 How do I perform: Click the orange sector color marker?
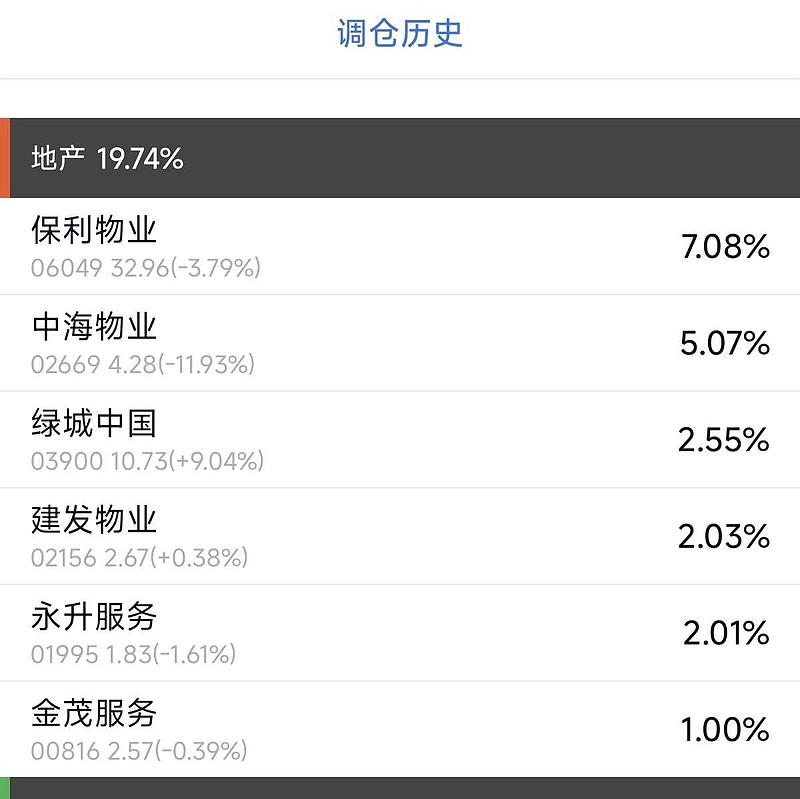click(x=5, y=158)
